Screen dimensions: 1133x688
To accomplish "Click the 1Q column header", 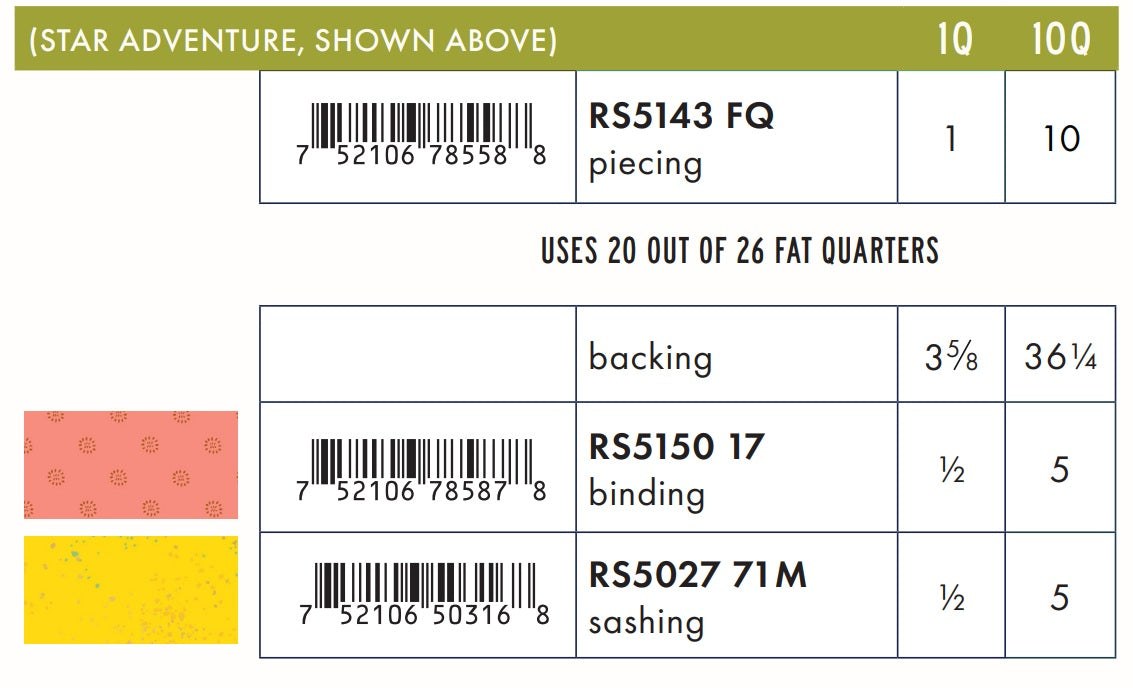I will 954,40.
